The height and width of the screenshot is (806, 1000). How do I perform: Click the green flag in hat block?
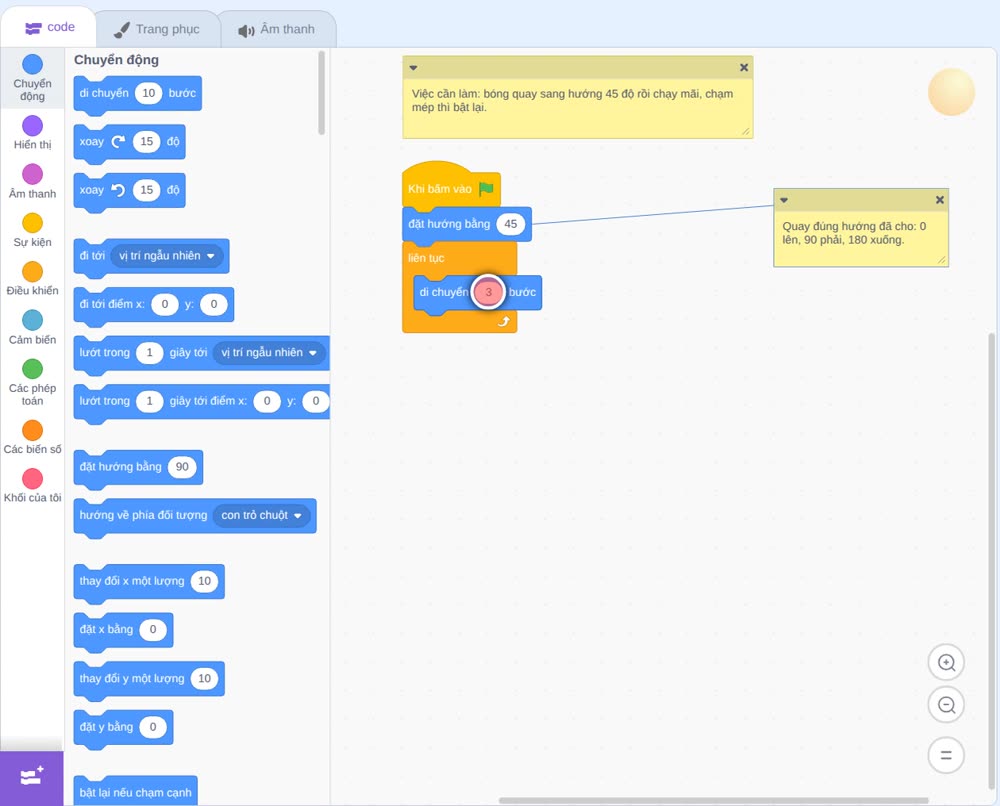pyautogui.click(x=486, y=189)
